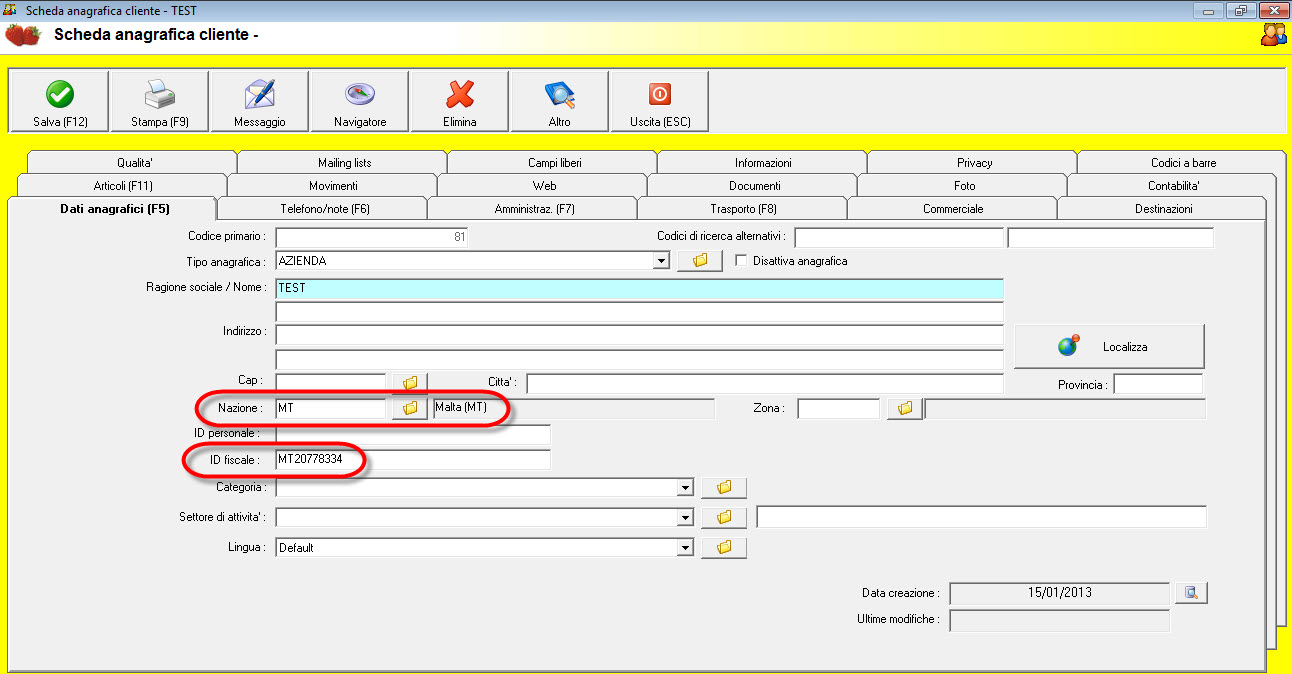Image resolution: width=1292 pixels, height=674 pixels.
Task: Open the Movimenti tab
Action: [x=333, y=186]
